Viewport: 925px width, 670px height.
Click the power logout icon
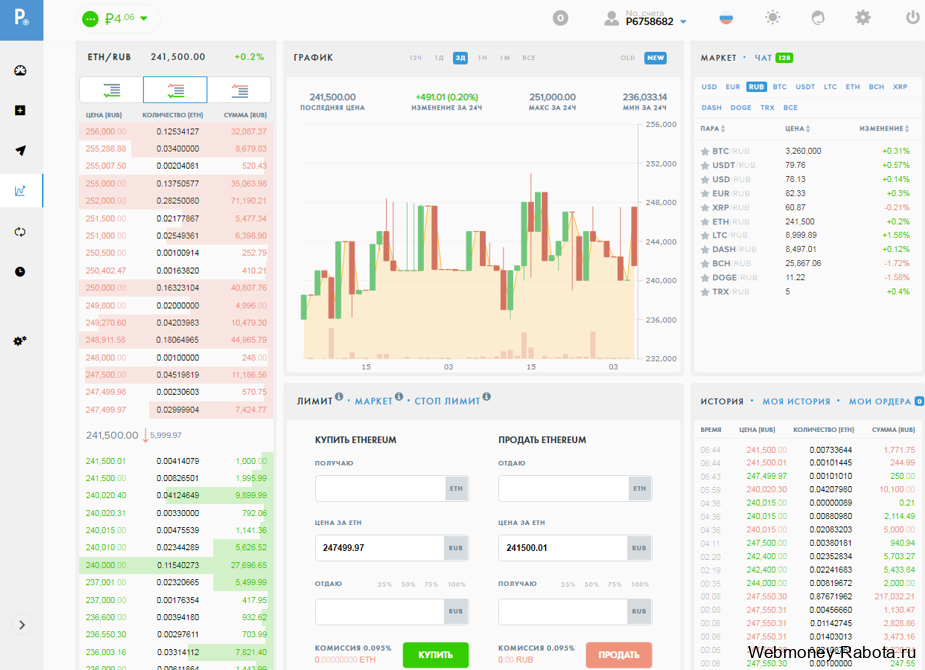click(x=913, y=18)
